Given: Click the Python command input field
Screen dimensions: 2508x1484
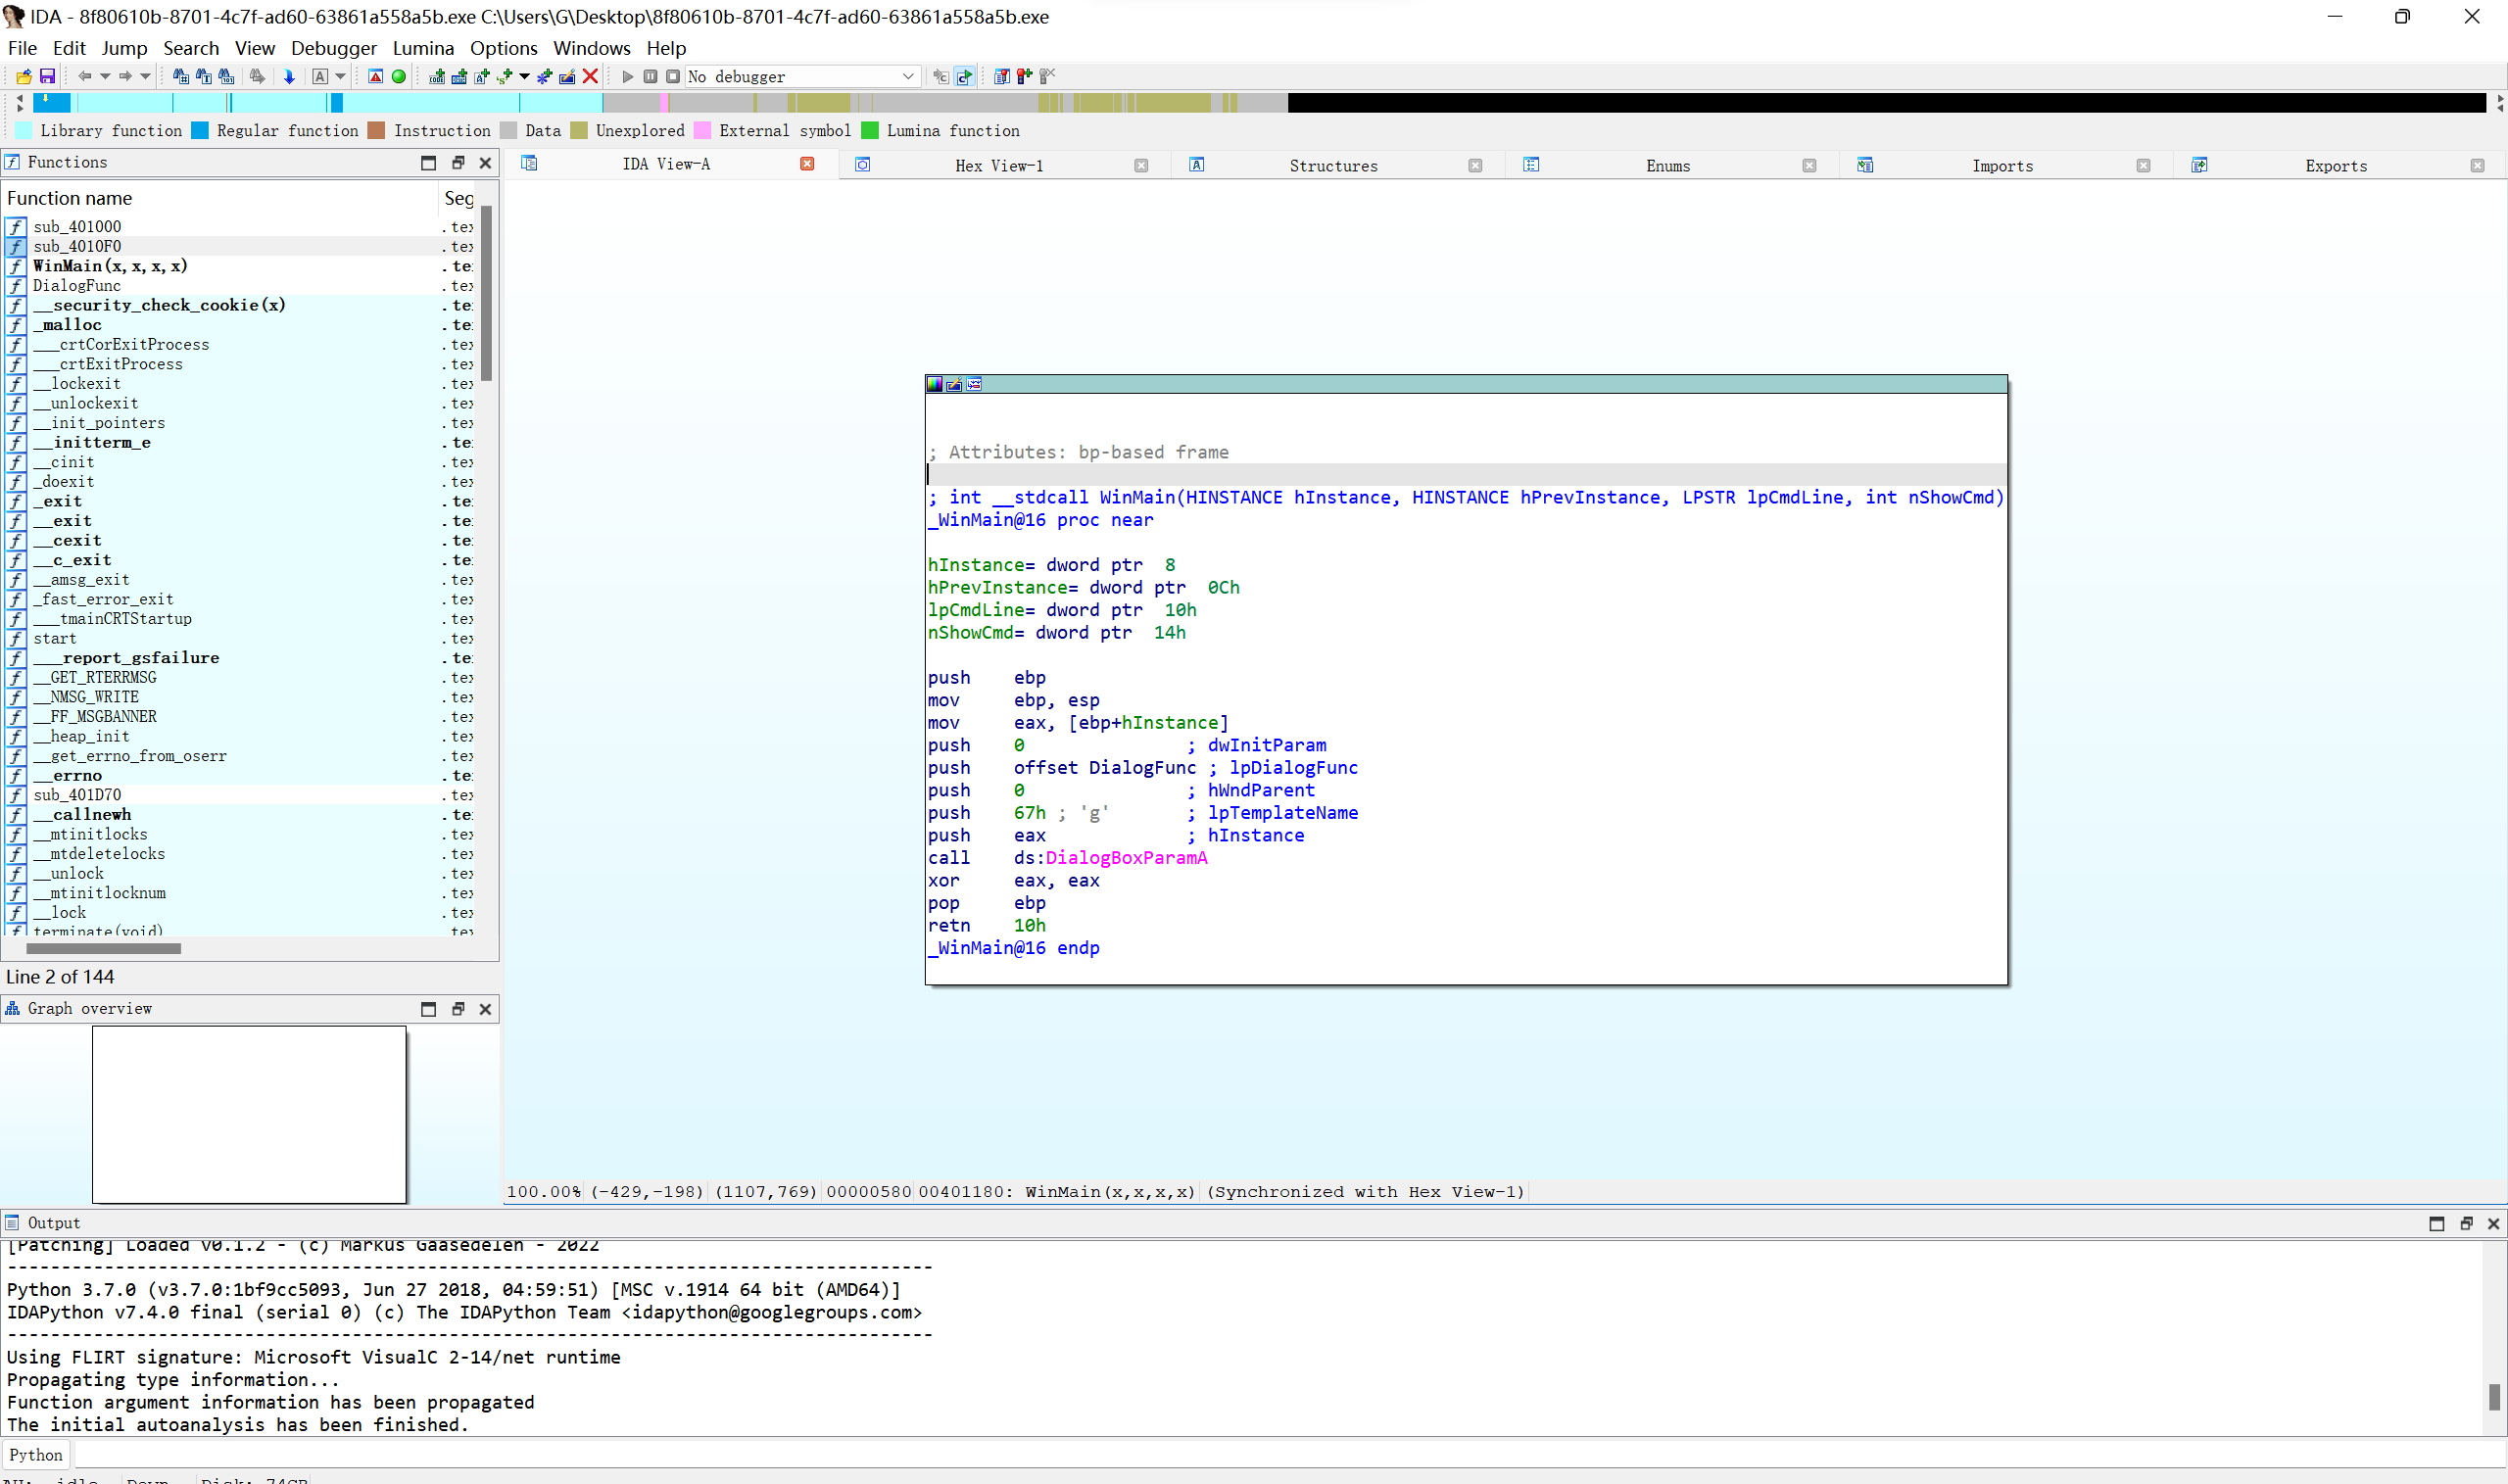Looking at the screenshot, I should pyautogui.click(x=1200, y=1454).
